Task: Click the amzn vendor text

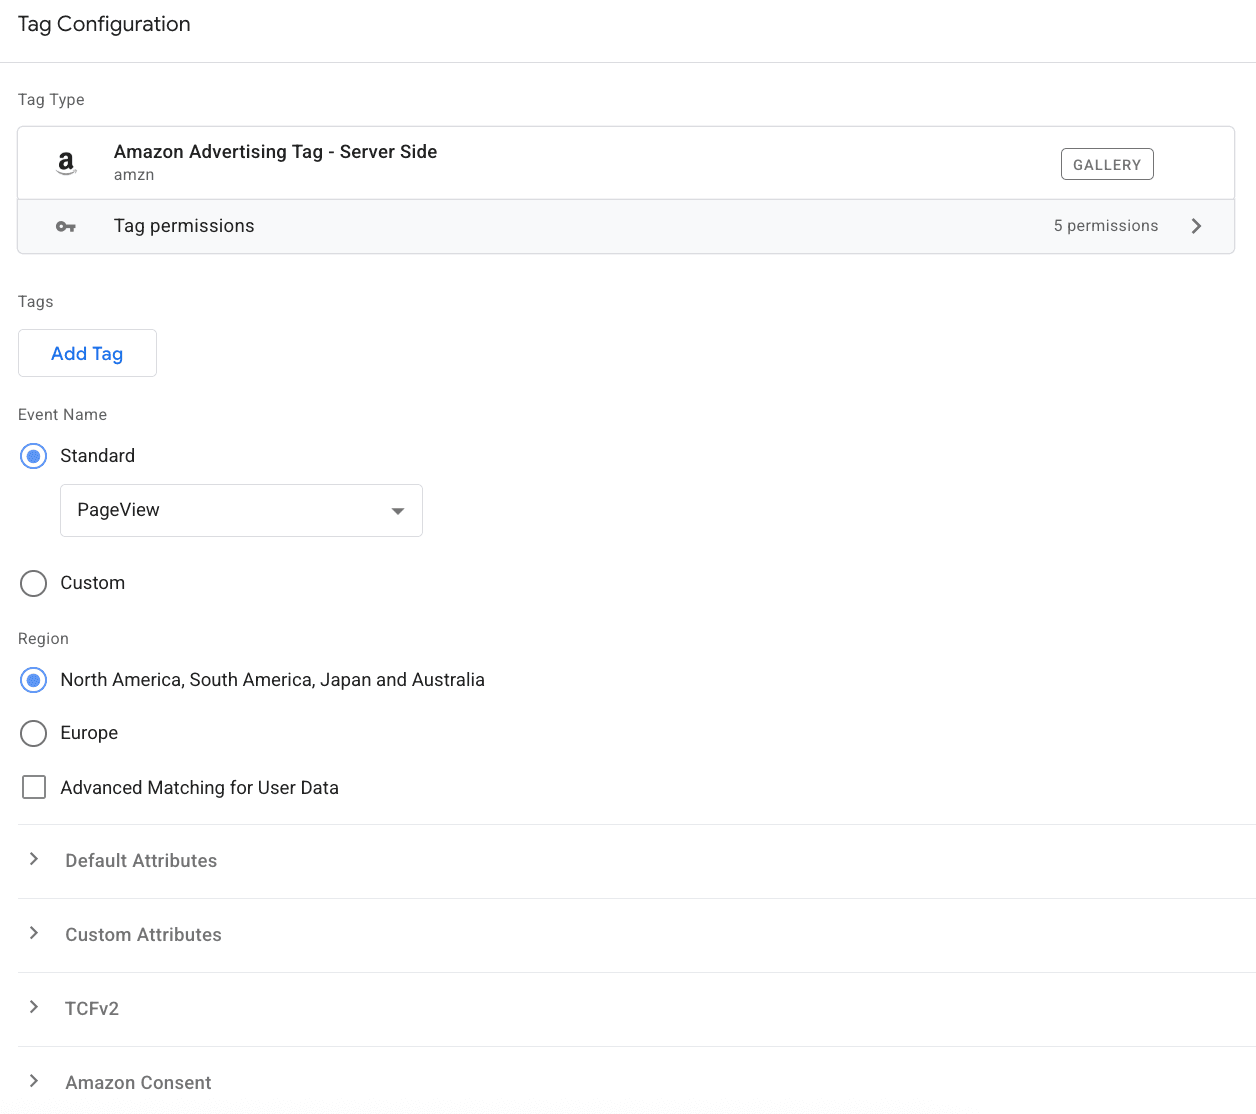Action: 134,175
